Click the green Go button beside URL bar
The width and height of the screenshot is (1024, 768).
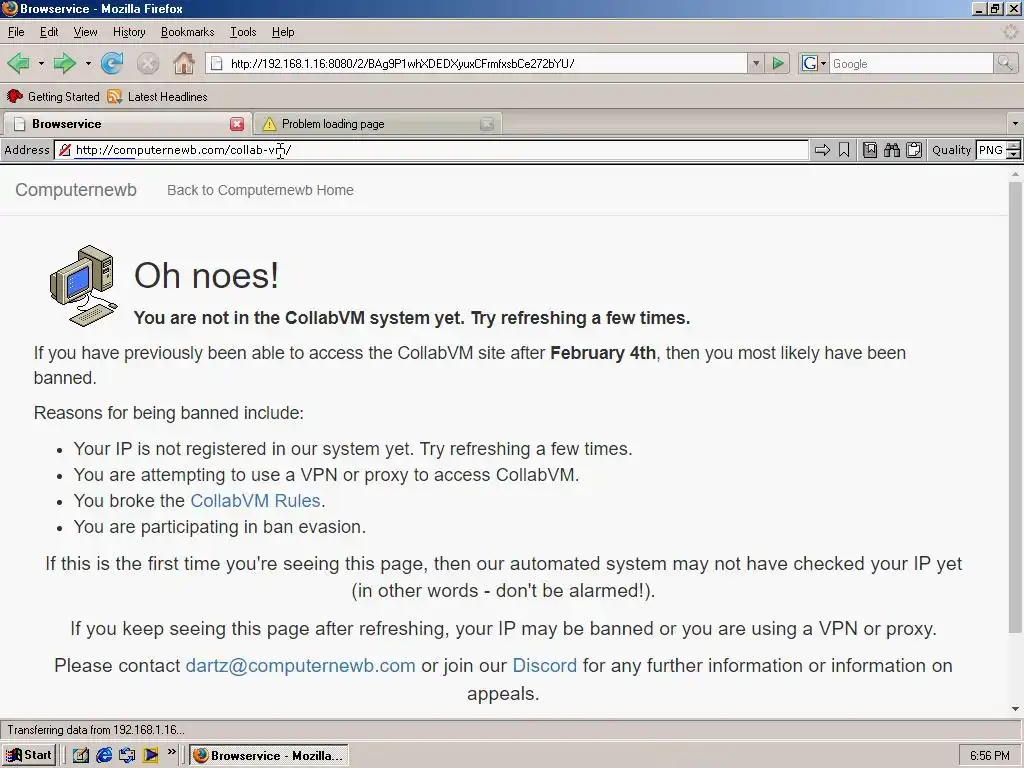[x=778, y=63]
